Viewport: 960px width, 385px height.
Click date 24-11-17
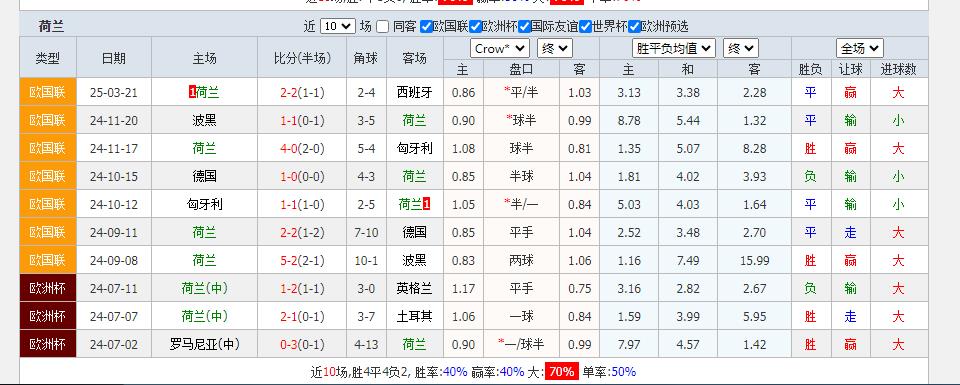point(114,148)
